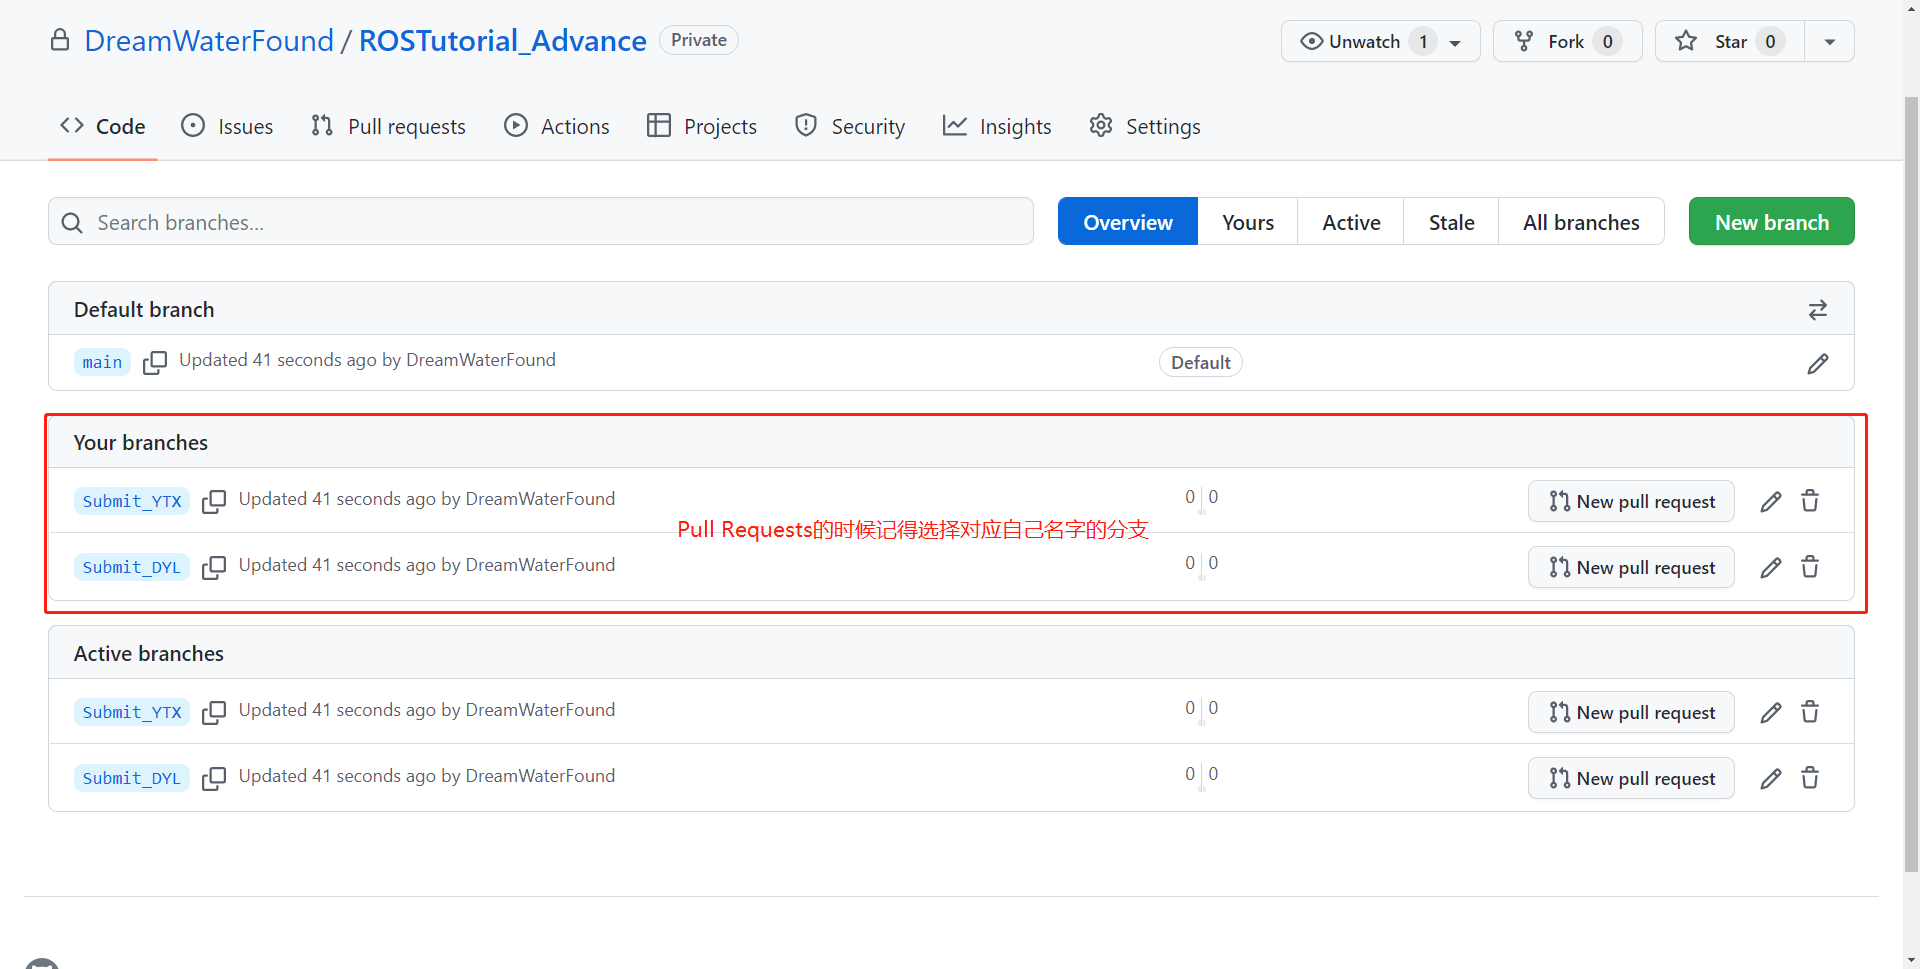Copy Submit_YTX name in Active branches
This screenshot has height=969, width=1920.
pyautogui.click(x=214, y=712)
